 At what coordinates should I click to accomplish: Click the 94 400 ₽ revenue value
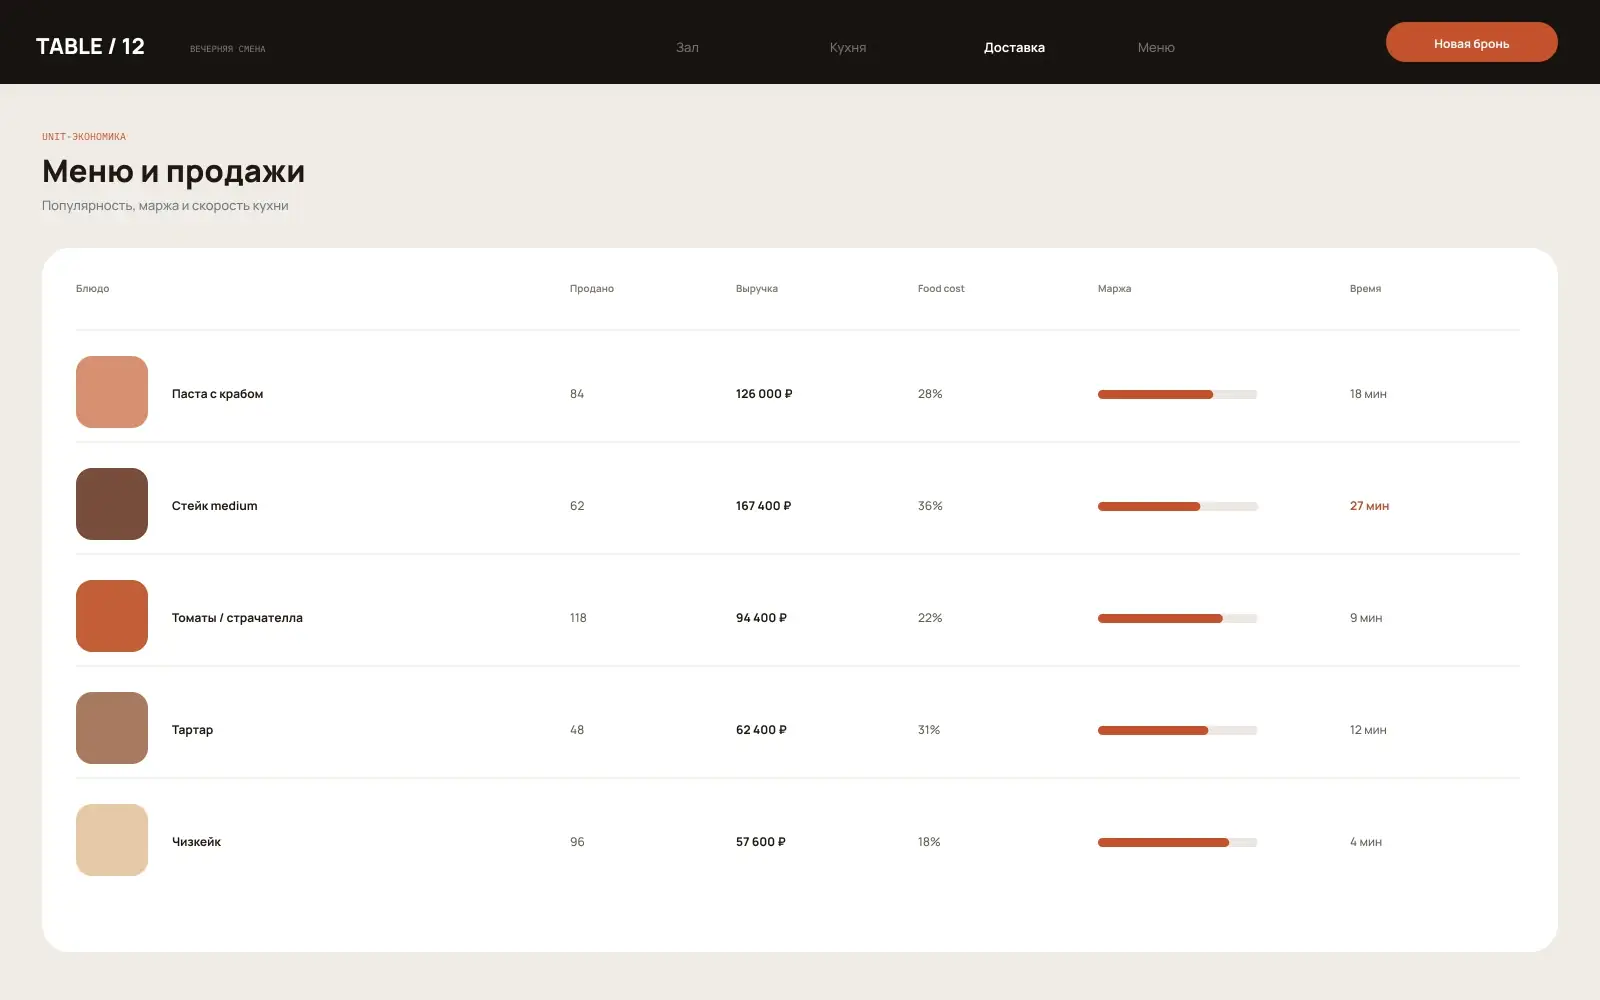[x=761, y=618]
